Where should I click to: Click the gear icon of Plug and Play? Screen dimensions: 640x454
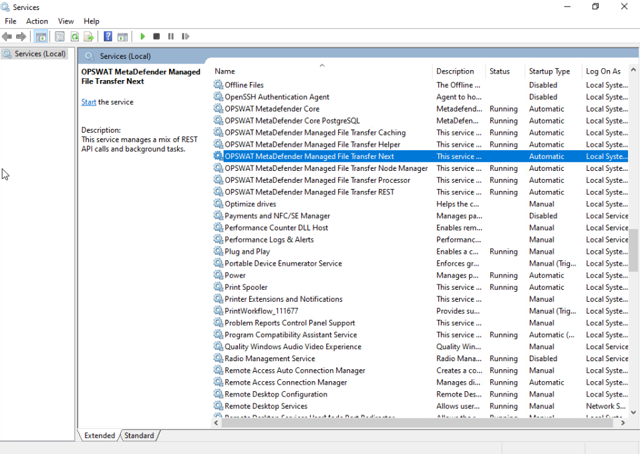click(218, 251)
